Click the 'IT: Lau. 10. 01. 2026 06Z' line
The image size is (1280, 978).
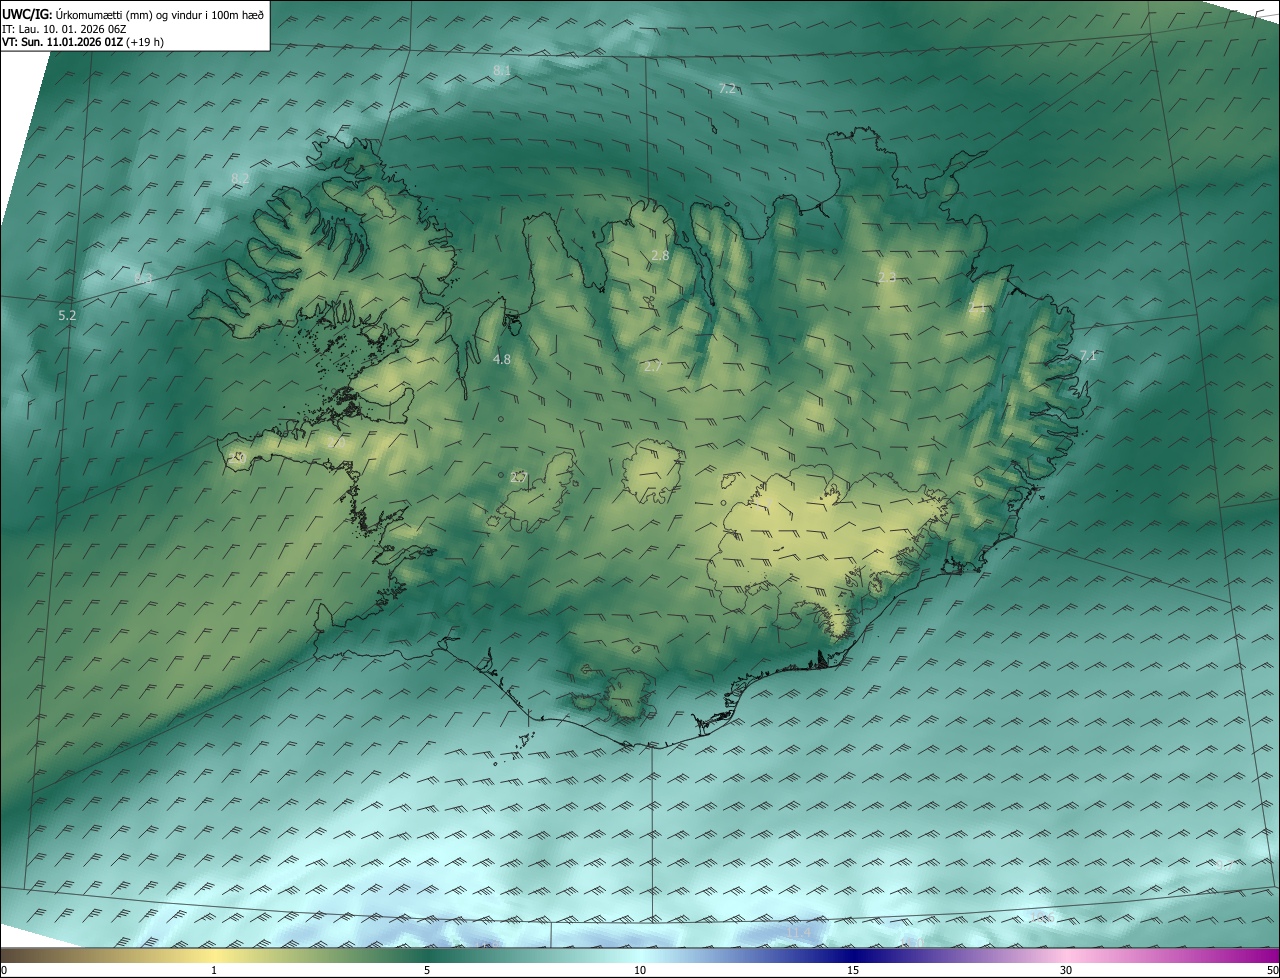(64, 29)
